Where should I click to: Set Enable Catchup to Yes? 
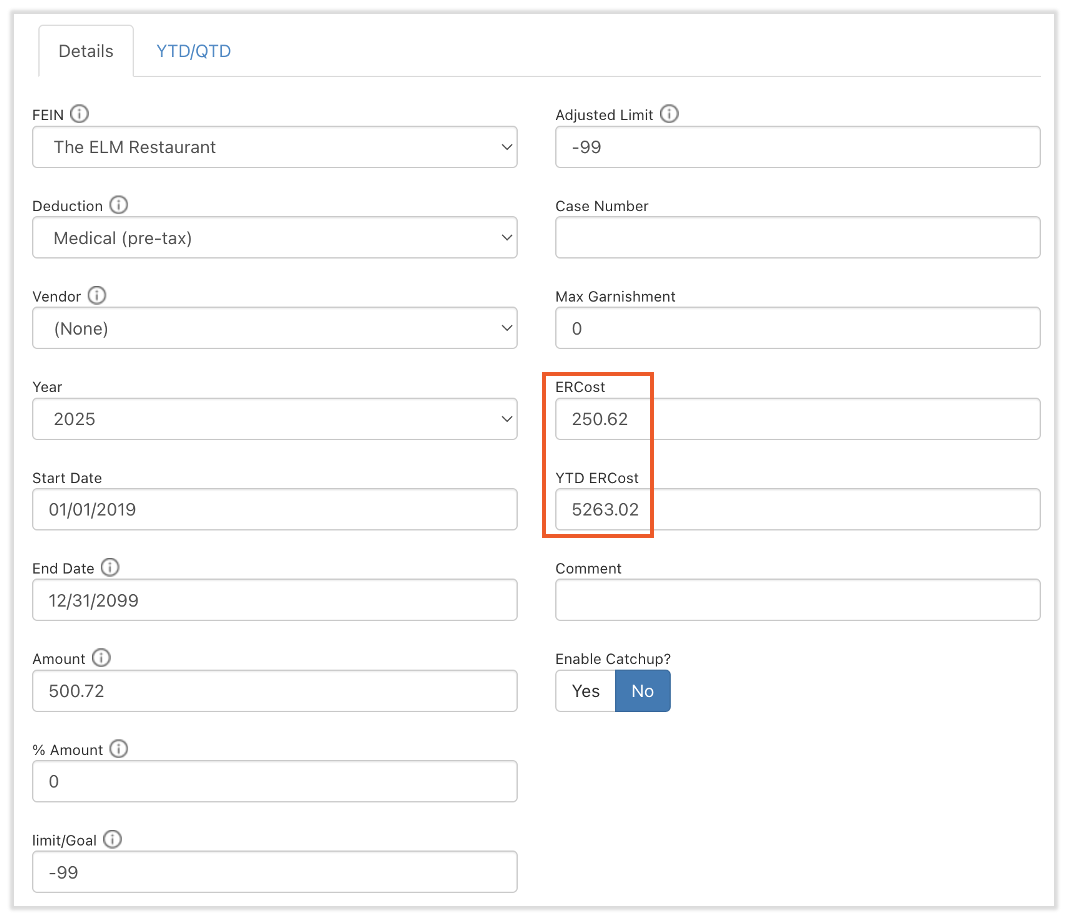coord(585,691)
